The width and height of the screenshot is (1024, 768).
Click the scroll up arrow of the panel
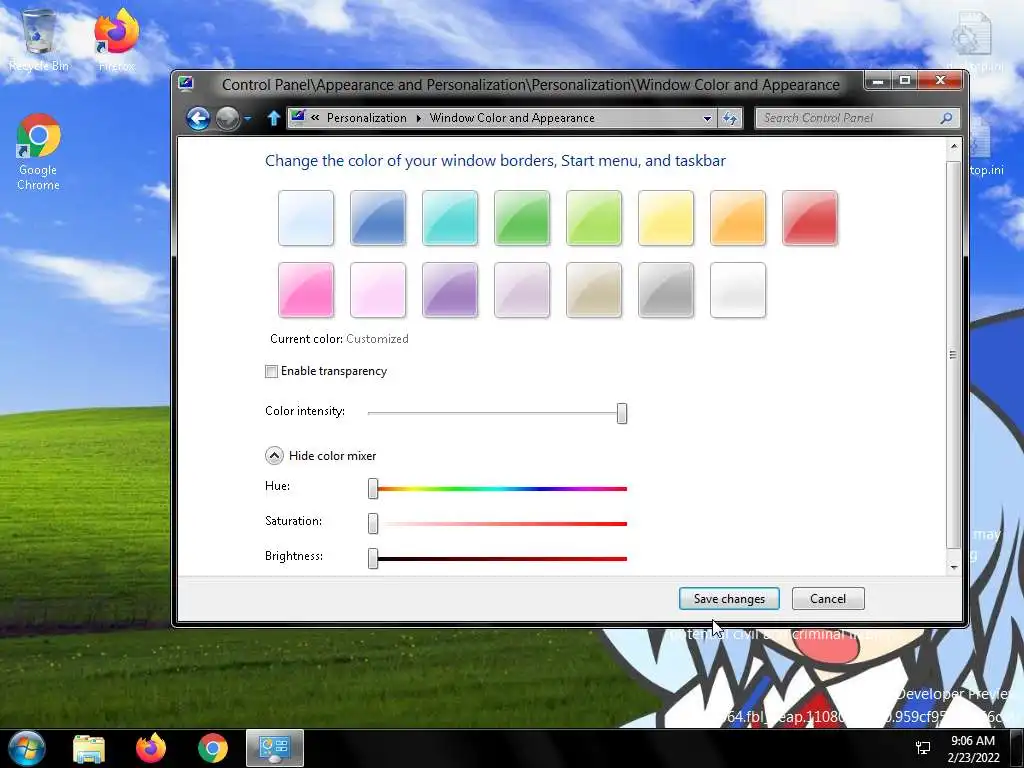click(953, 147)
